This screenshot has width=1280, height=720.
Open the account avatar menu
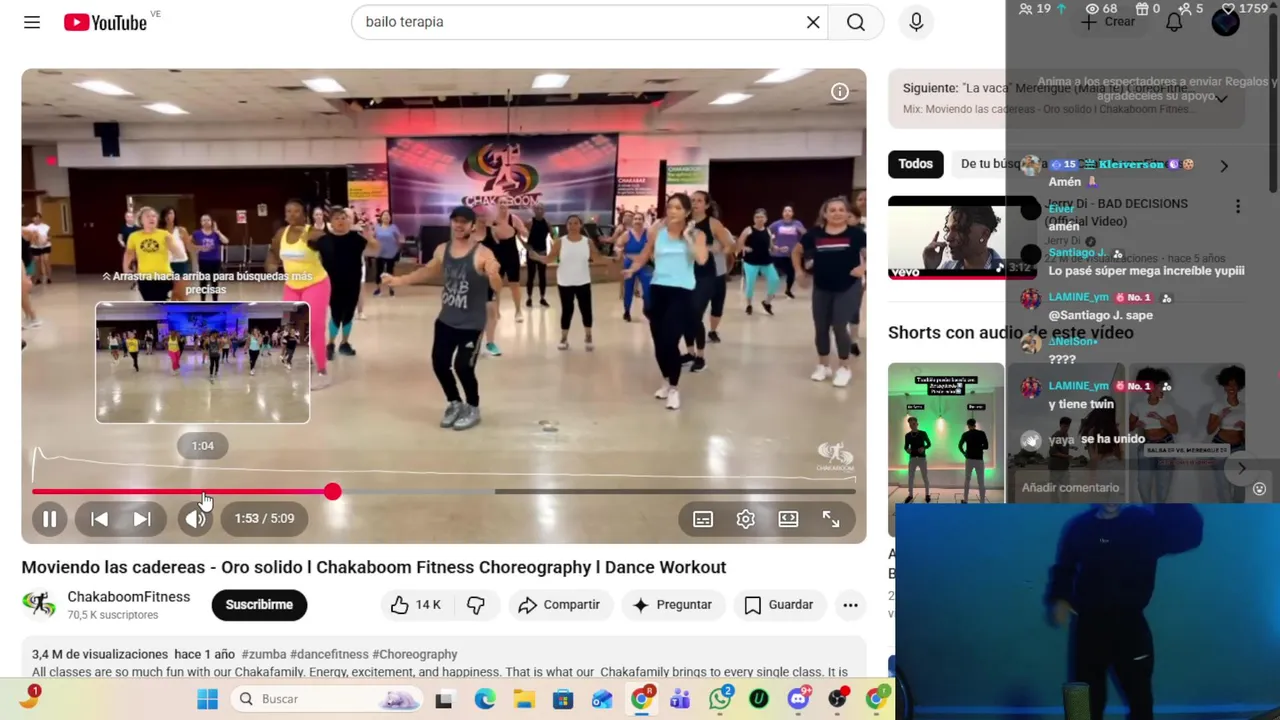pos(1225,22)
